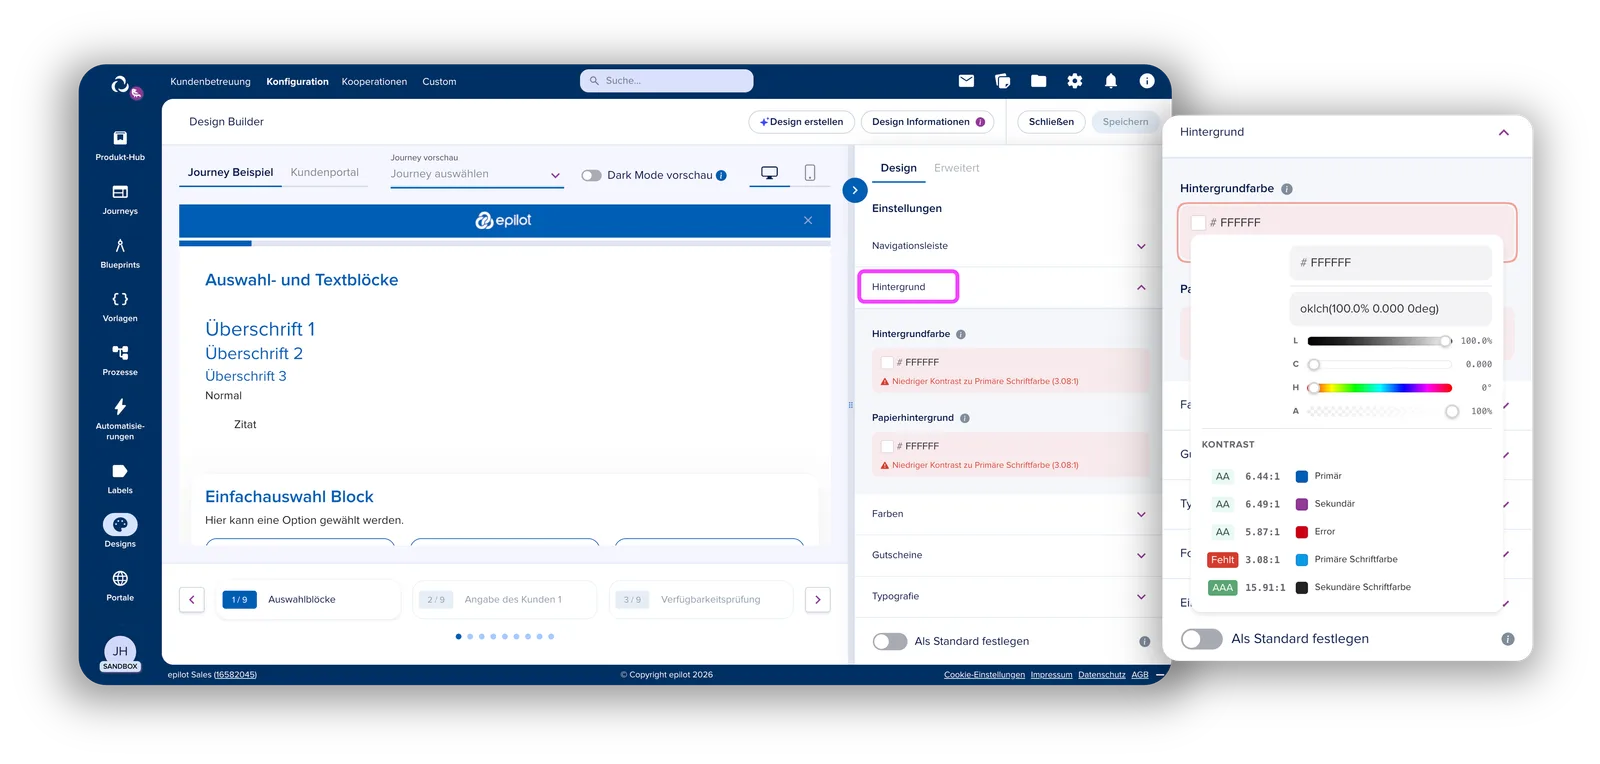
Task: Click the hue H rainbow slider
Action: [1379, 388]
